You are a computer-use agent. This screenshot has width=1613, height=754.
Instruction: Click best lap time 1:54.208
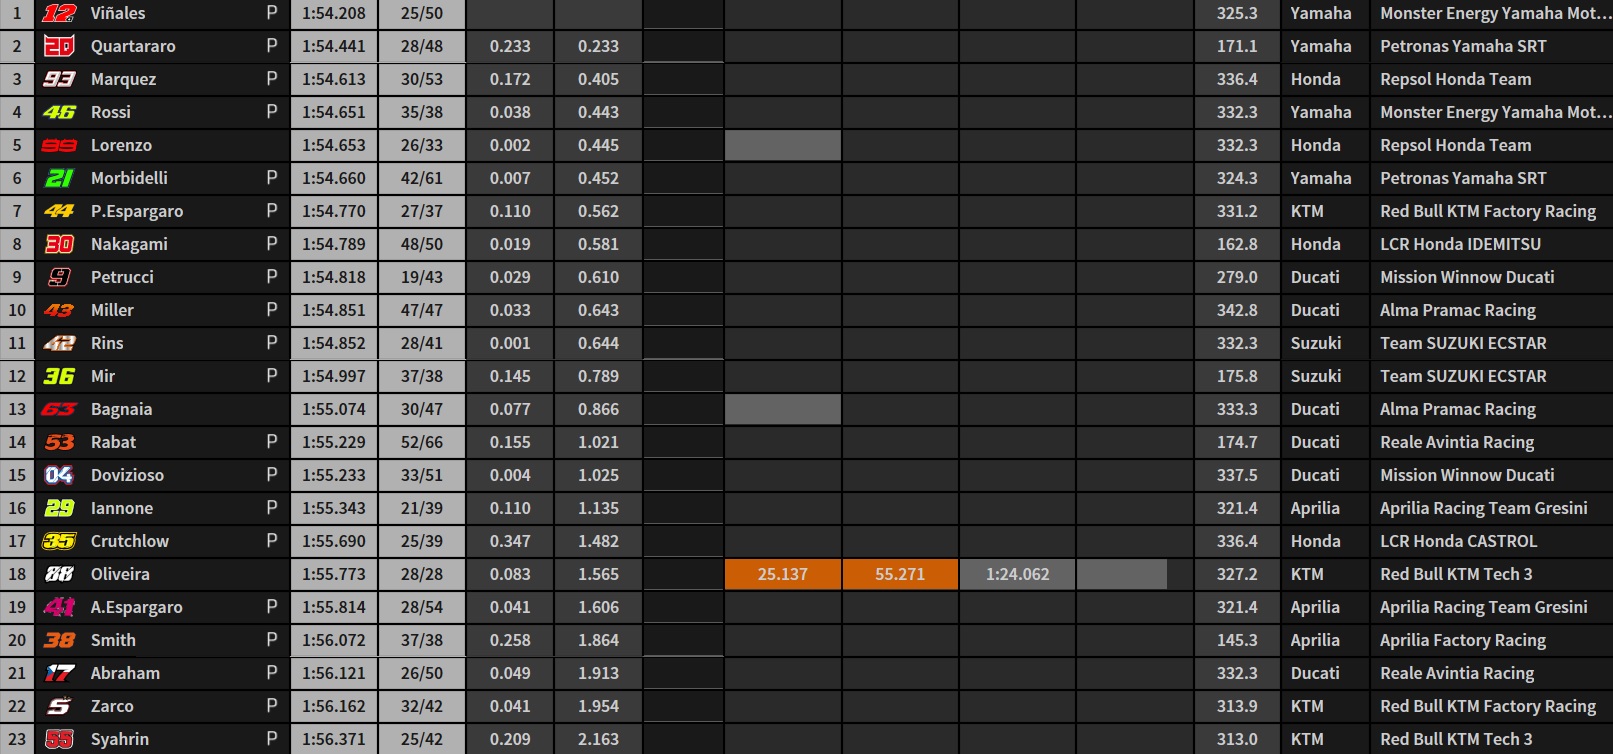coord(334,13)
